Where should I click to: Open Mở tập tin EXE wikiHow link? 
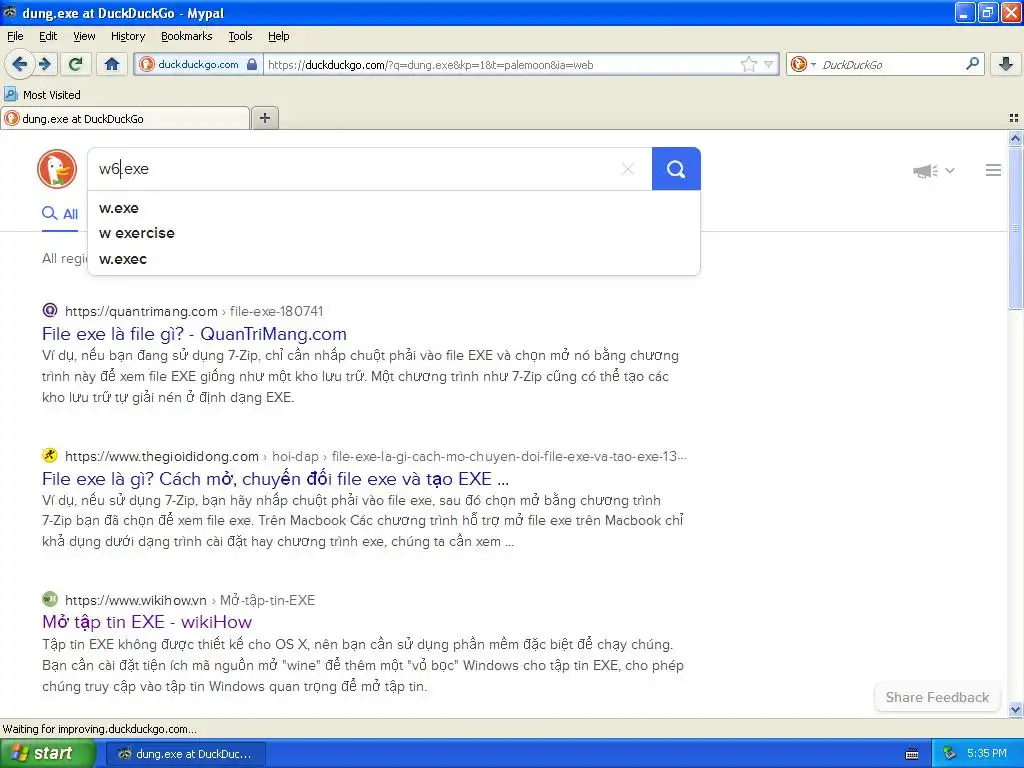[147, 622]
